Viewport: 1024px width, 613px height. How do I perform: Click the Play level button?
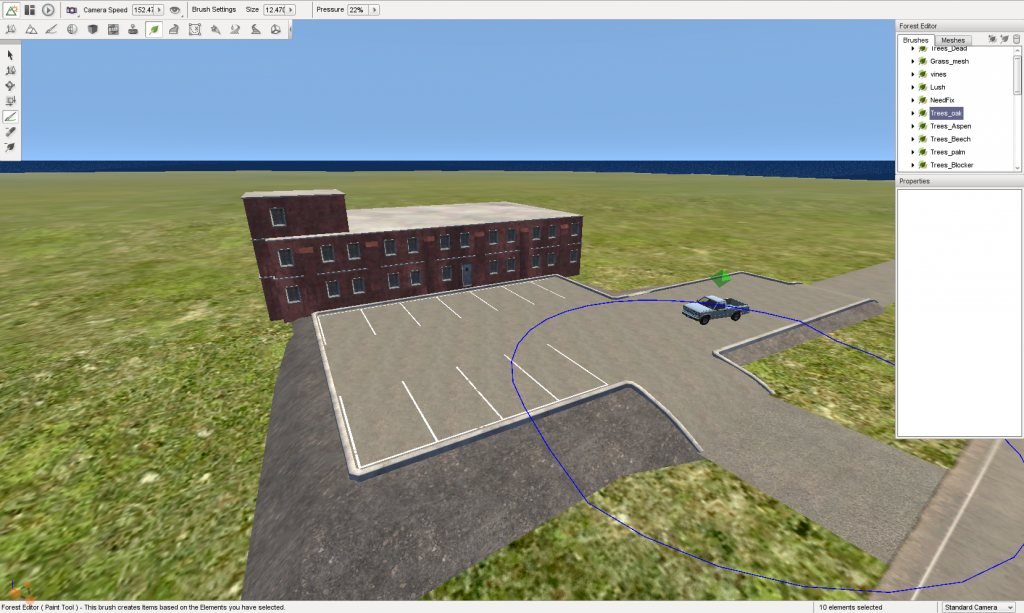click(48, 10)
